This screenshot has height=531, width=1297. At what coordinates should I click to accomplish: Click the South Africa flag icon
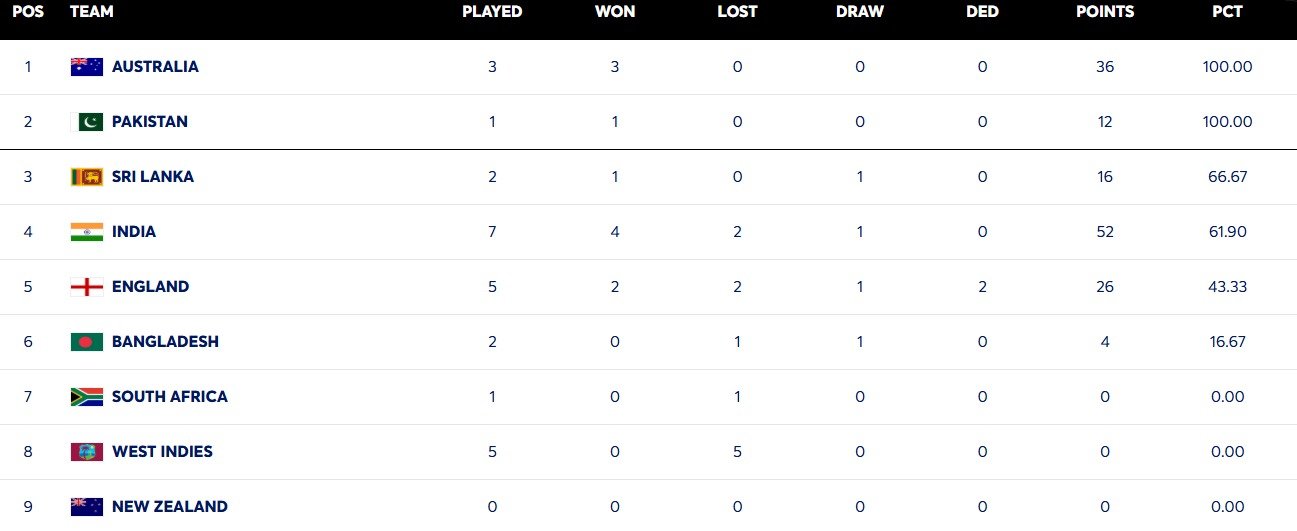[87, 397]
